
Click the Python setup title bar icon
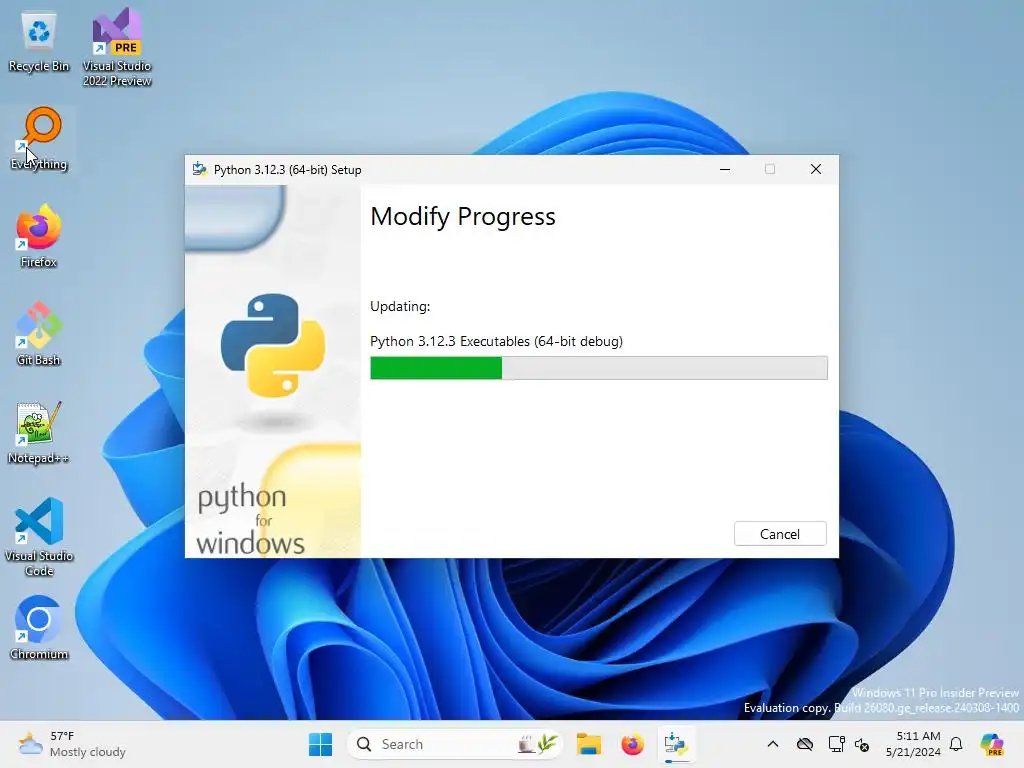[199, 169]
